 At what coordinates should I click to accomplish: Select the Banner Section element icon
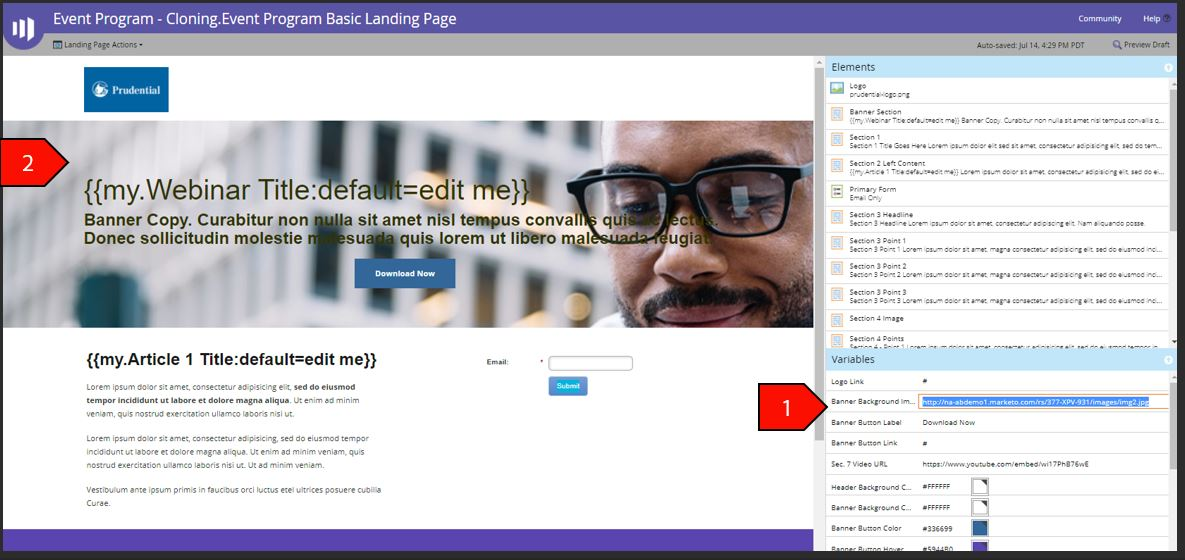pyautogui.click(x=837, y=114)
